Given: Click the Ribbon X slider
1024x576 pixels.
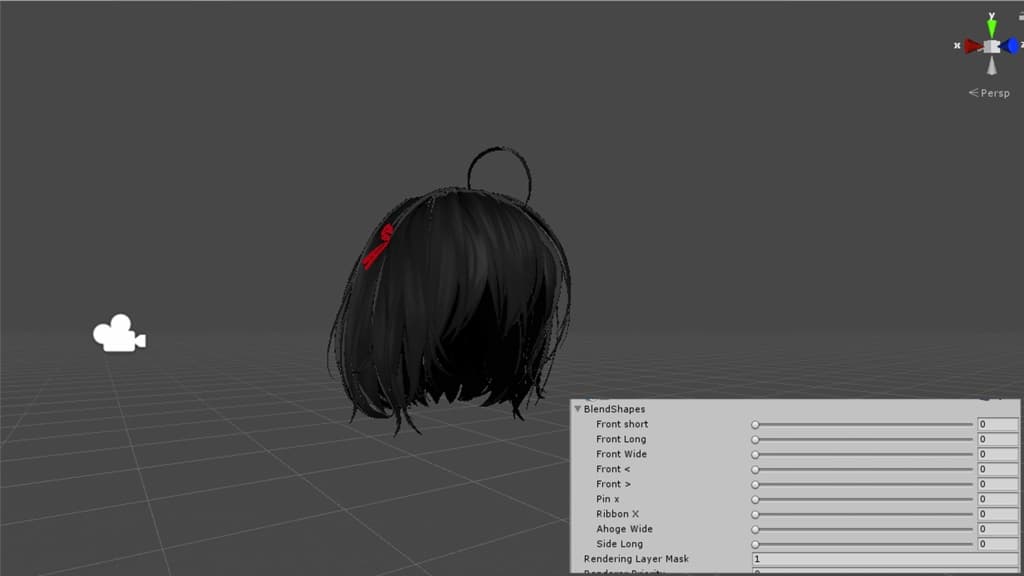Looking at the screenshot, I should tap(862, 515).
